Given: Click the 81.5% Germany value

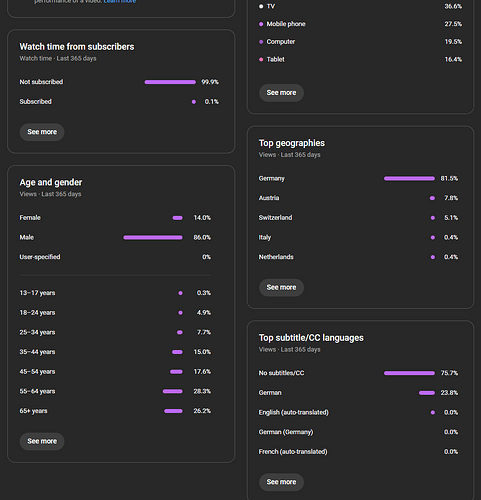Looking at the screenshot, I should [449, 178].
